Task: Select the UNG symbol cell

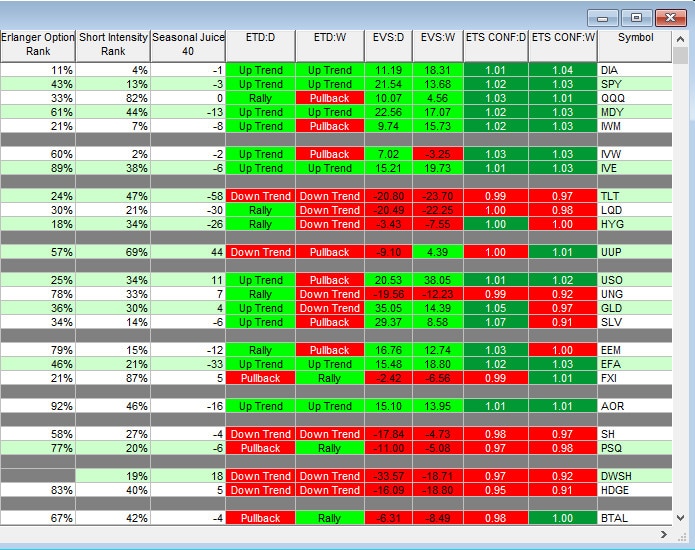Action: 635,294
